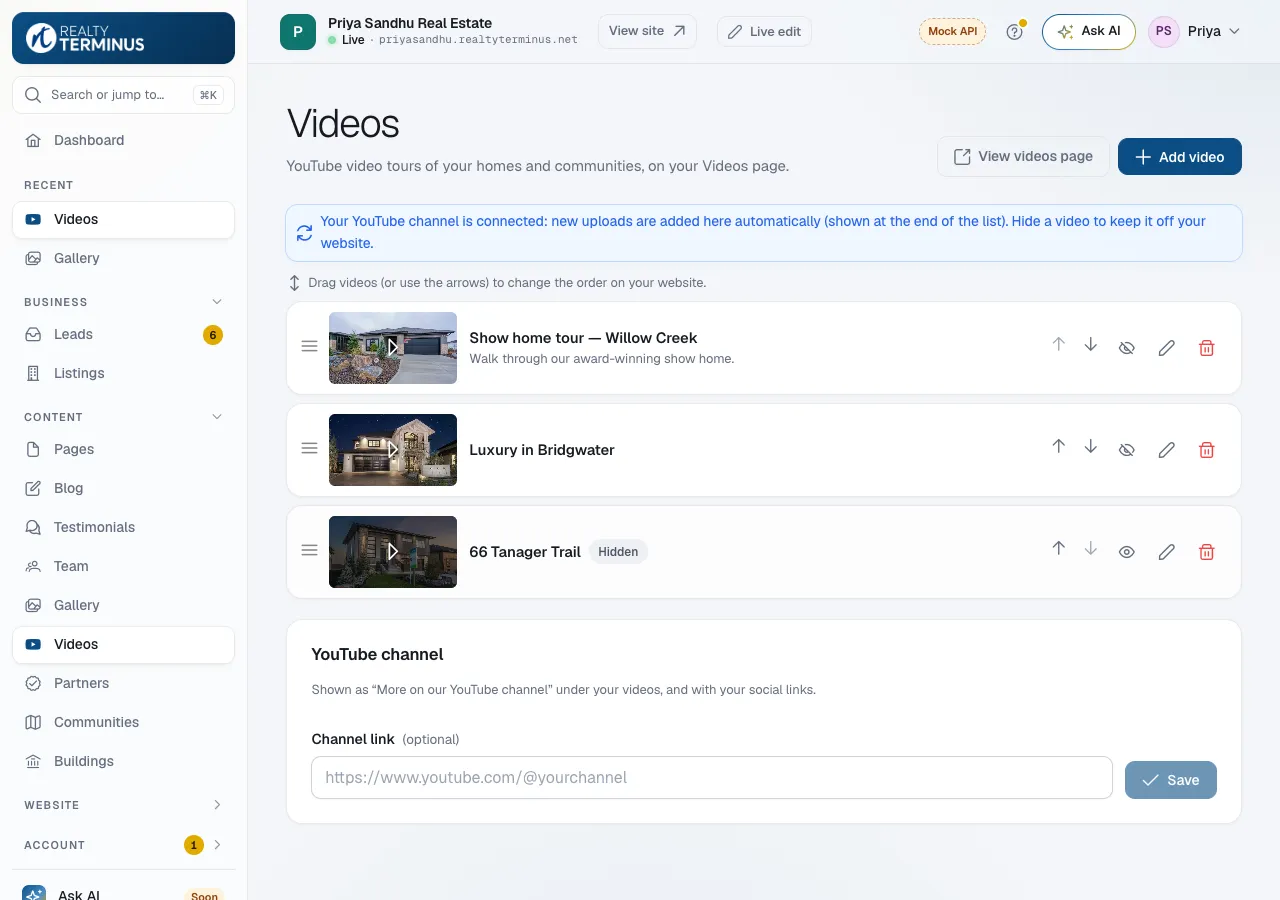The width and height of the screenshot is (1280, 900).
Task: Go to Leads in the sidebar
Action: (123, 334)
